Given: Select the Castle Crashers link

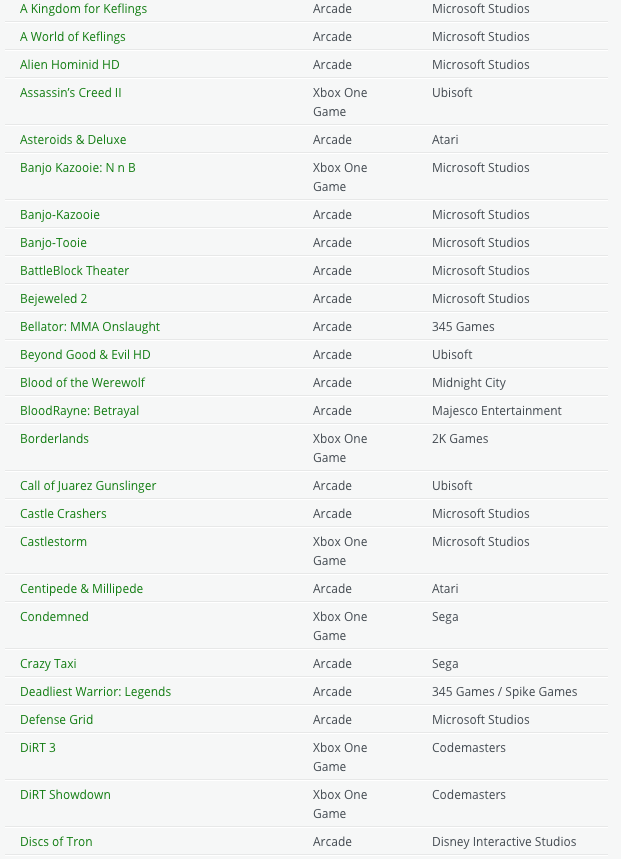Looking at the screenshot, I should (x=63, y=514).
